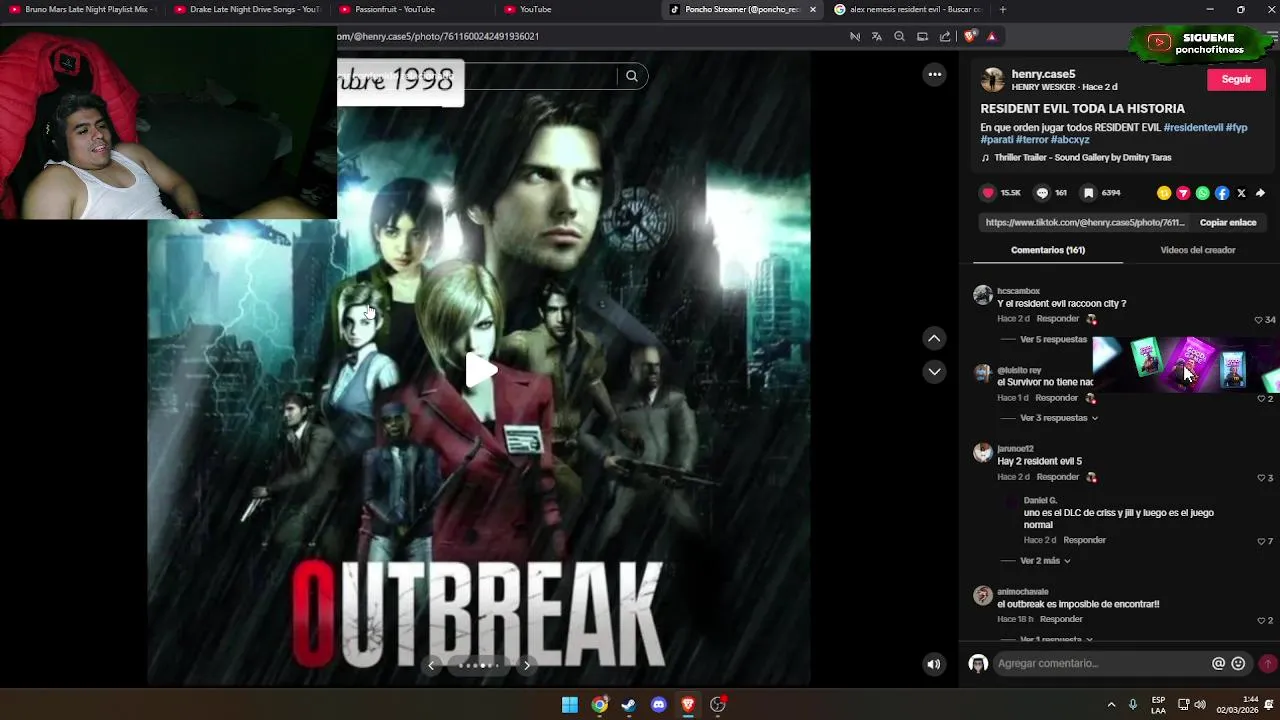Click Responder under Daniel G.'s reply
The height and width of the screenshot is (720, 1280).
[1084, 540]
